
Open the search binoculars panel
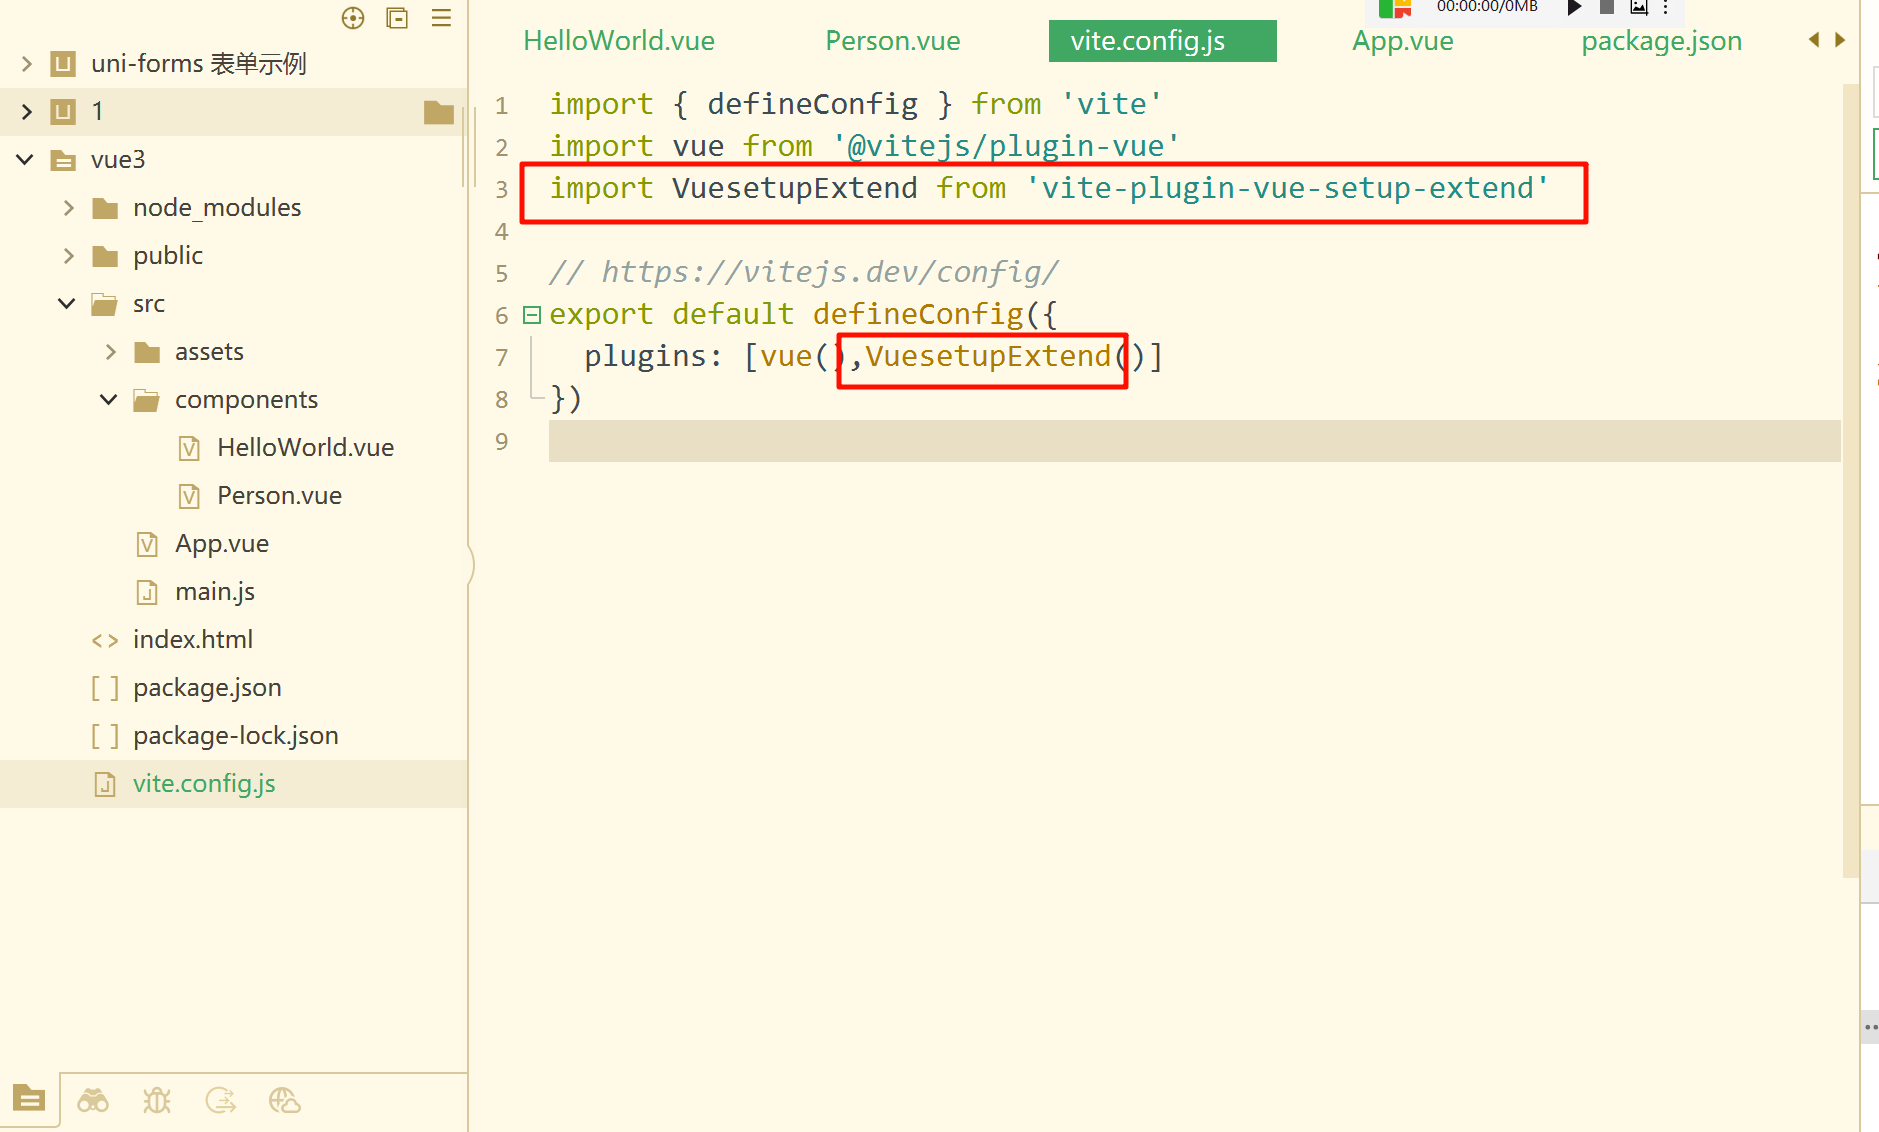(x=93, y=1101)
